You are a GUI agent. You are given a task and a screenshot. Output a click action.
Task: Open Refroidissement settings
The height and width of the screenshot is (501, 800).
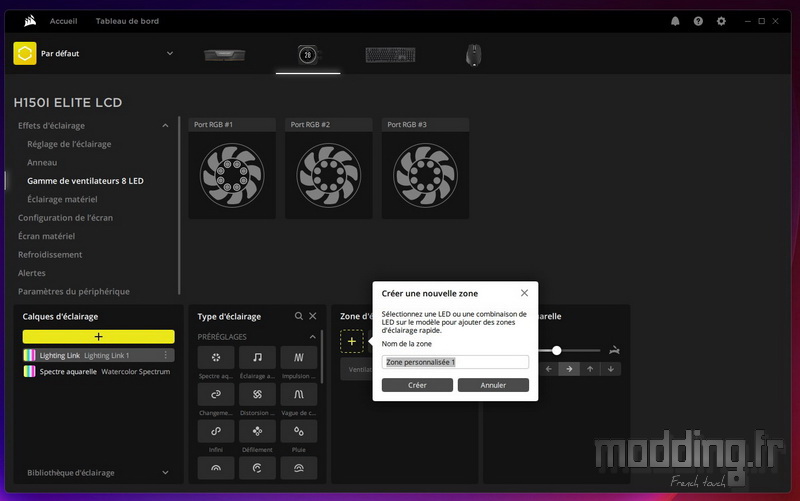(x=50, y=254)
